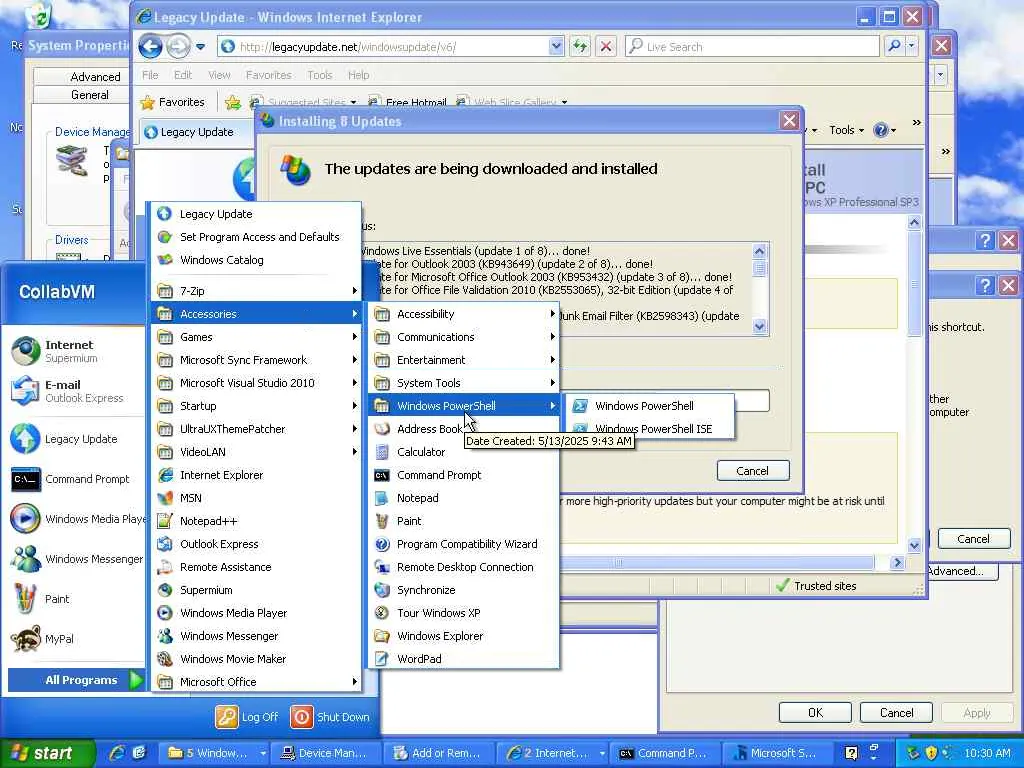Launch Outlook Express from All Programs
Viewport: 1024px width, 768px height.
[257, 544]
